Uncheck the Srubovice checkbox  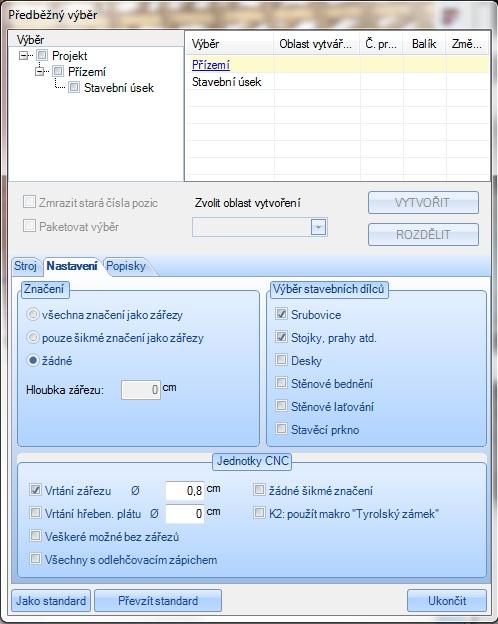coord(281,314)
